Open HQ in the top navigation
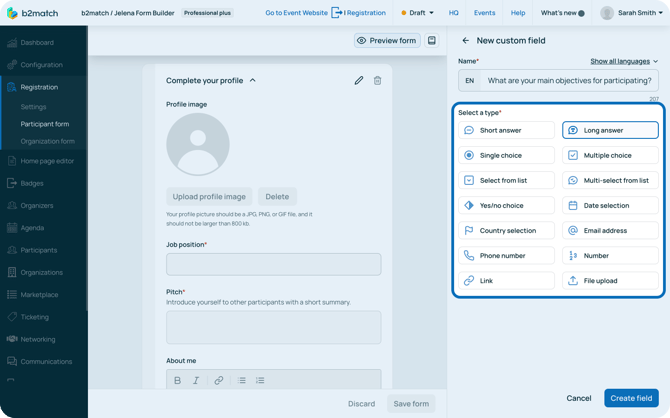This screenshot has width=670, height=418. (453, 13)
